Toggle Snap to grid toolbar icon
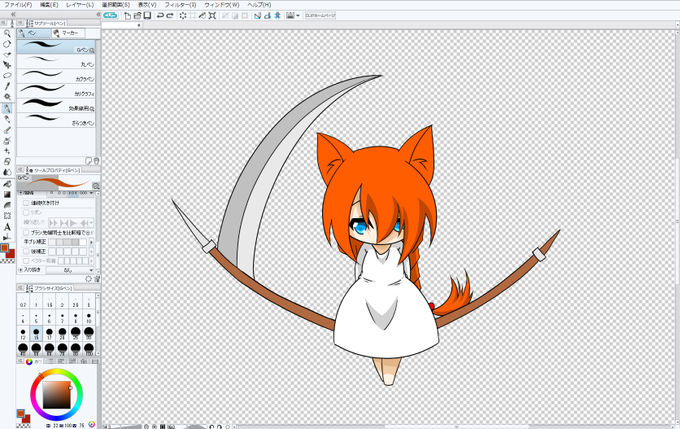 pos(277,16)
